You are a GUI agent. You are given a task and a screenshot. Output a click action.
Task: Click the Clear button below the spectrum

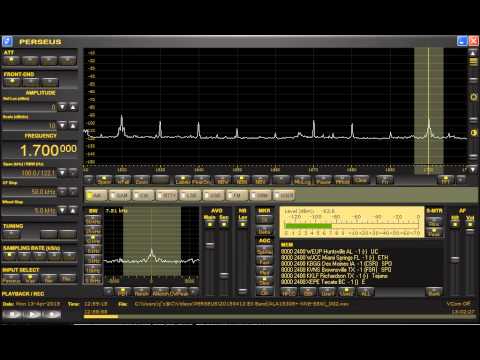coord(361,180)
